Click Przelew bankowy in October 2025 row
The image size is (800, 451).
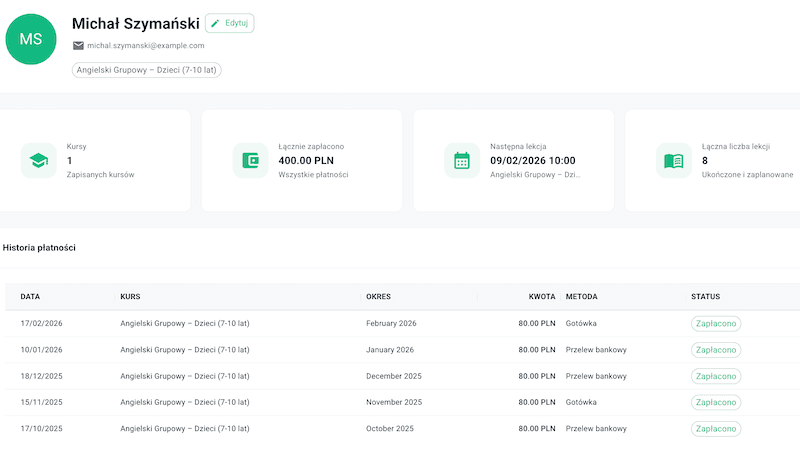coord(596,429)
